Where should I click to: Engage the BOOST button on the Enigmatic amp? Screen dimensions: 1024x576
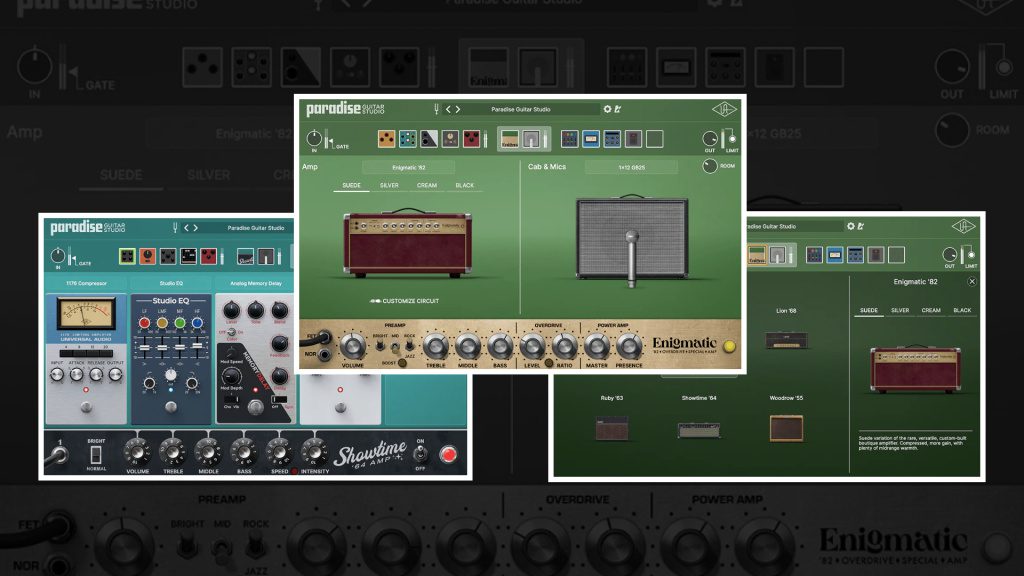pyautogui.click(x=402, y=362)
